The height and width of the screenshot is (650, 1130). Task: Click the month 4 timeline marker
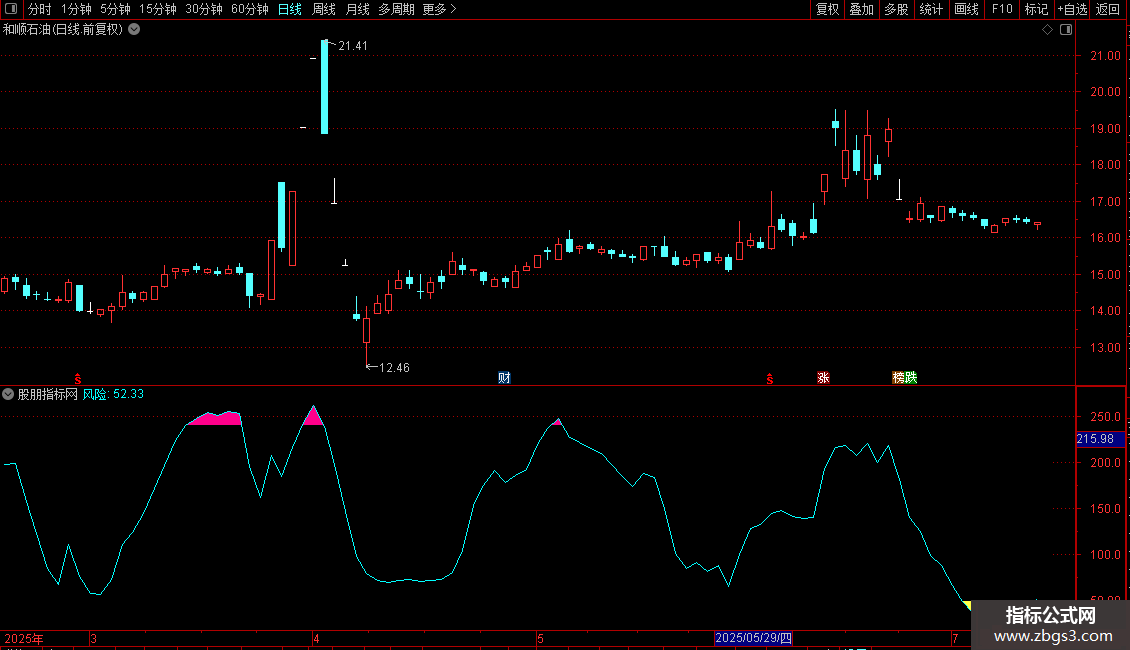(x=316, y=638)
